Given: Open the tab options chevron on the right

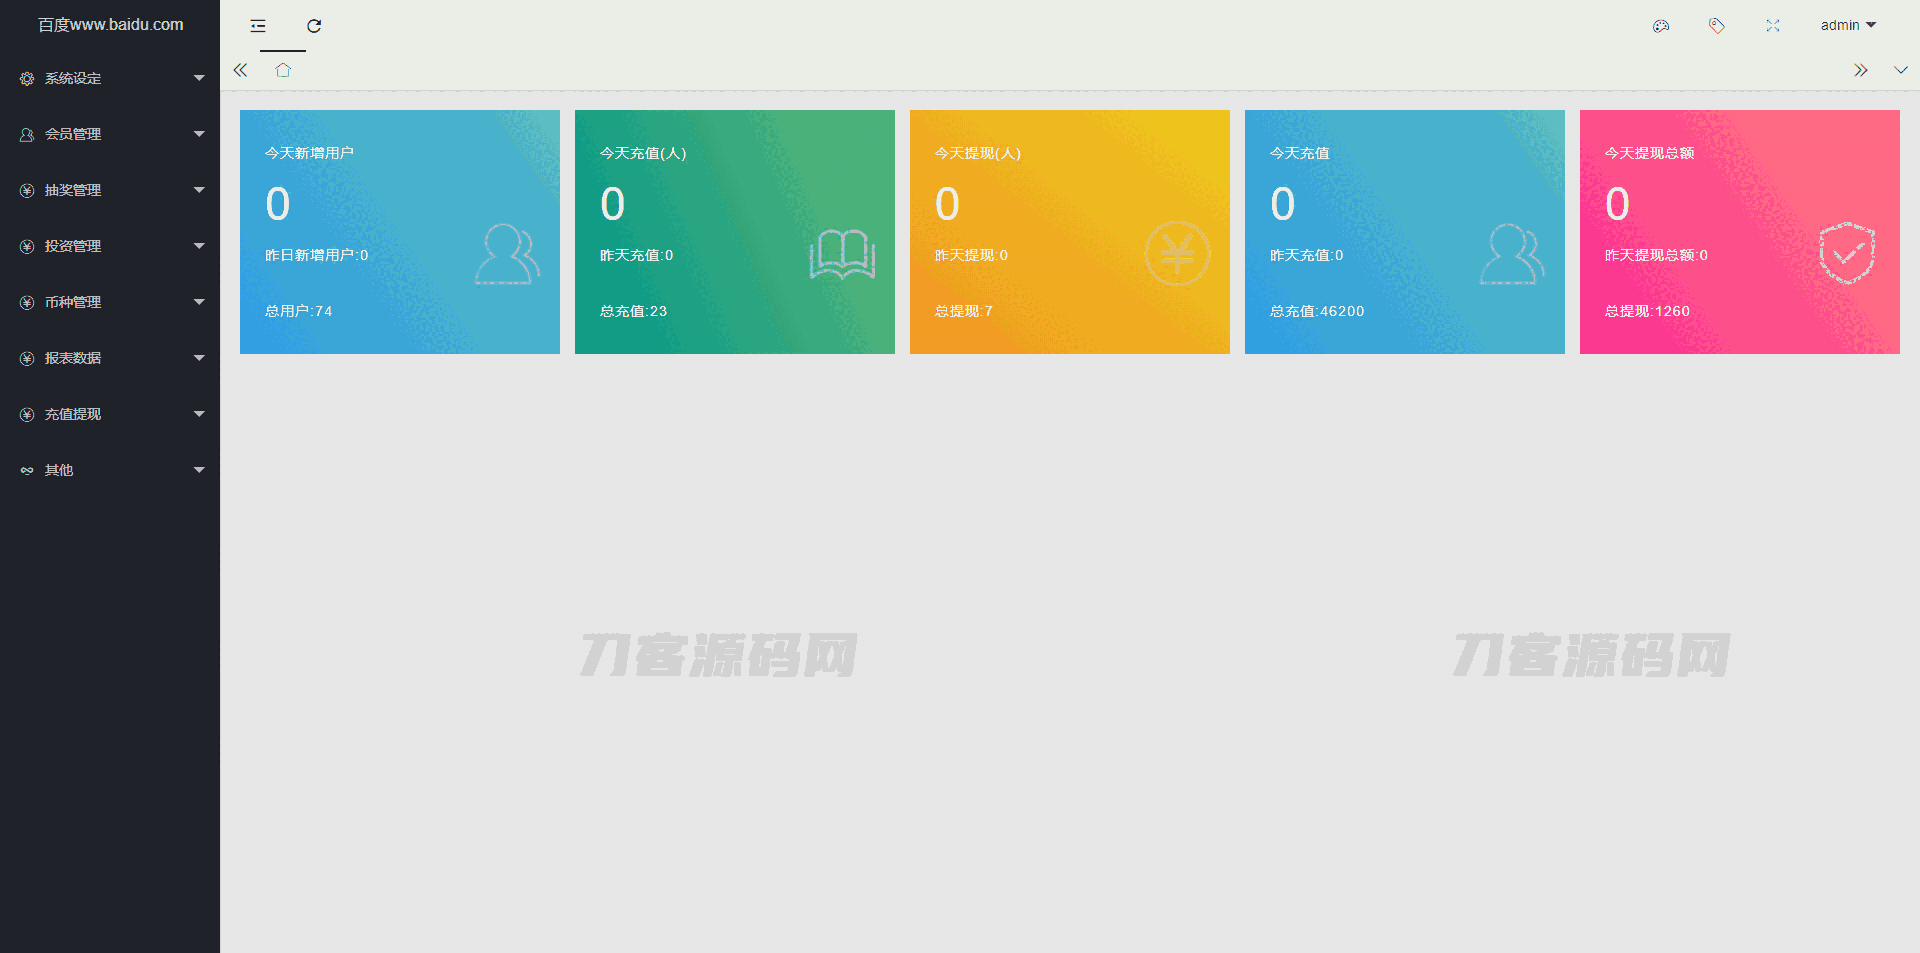Looking at the screenshot, I should [1900, 70].
